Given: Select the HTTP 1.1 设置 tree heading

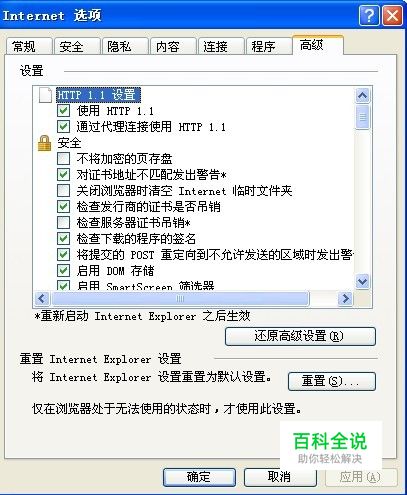Looking at the screenshot, I should [98, 95].
